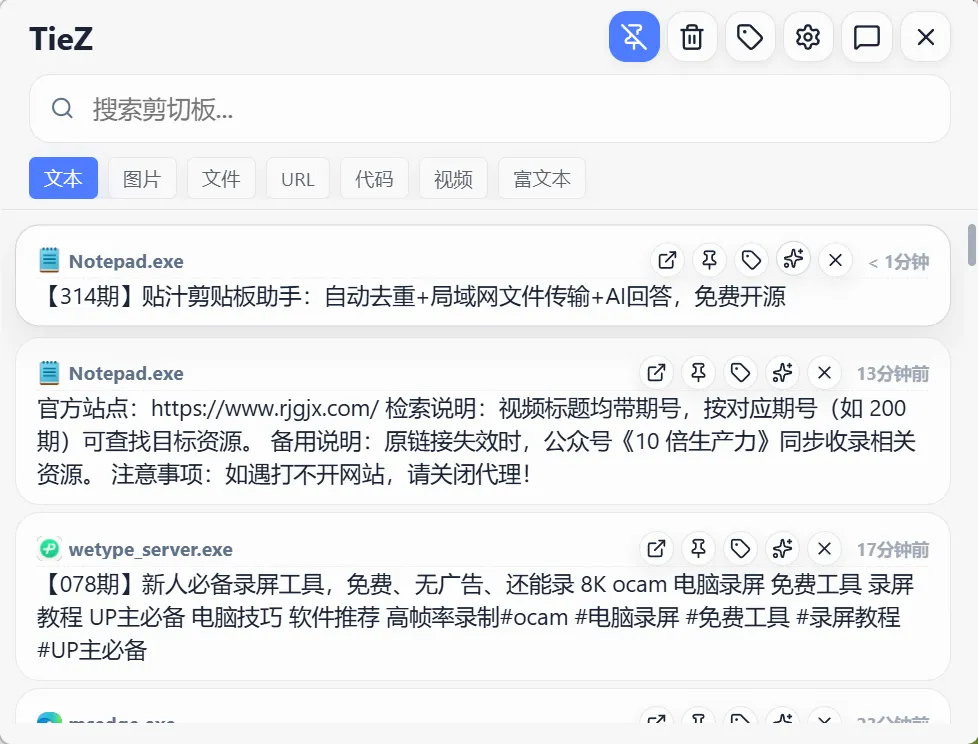The image size is (978, 744).
Task: Click the trash clear-history icon
Action: [x=692, y=37]
